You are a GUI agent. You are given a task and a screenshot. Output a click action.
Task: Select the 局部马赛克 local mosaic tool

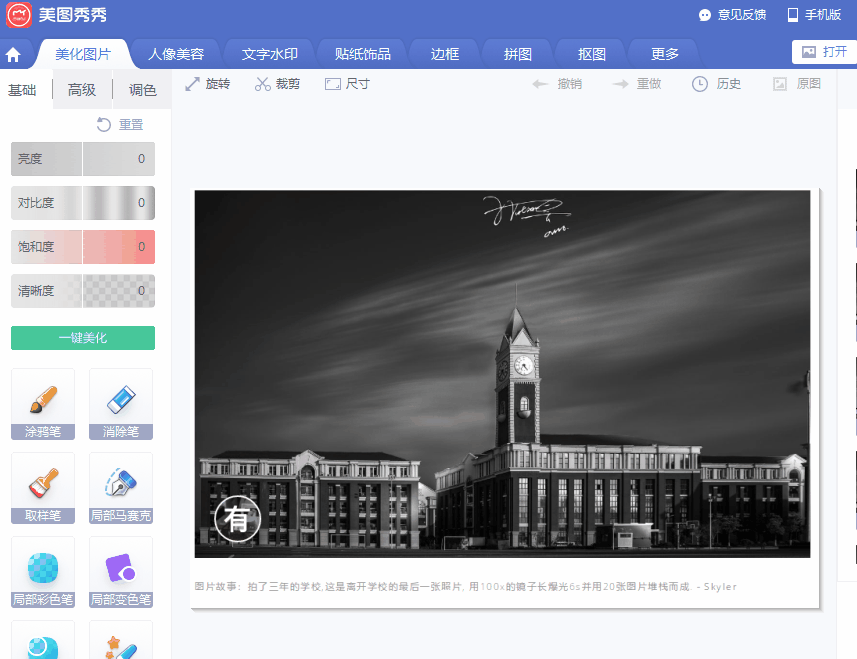(x=120, y=488)
